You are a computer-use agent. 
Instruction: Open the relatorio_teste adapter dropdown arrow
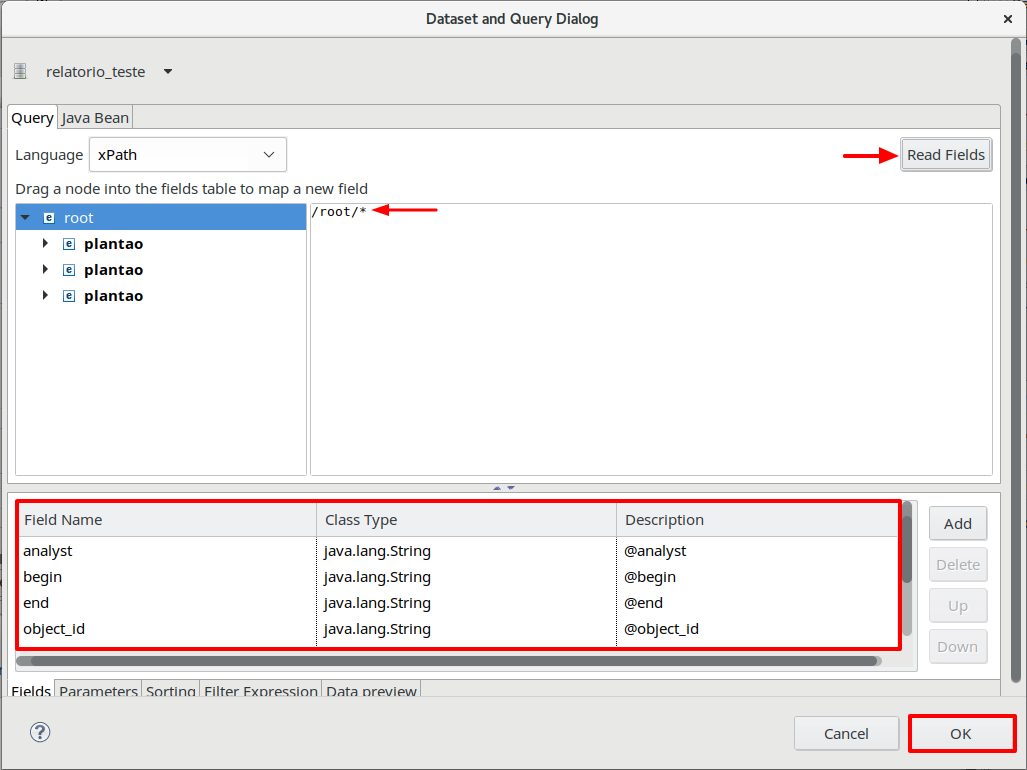(x=168, y=71)
